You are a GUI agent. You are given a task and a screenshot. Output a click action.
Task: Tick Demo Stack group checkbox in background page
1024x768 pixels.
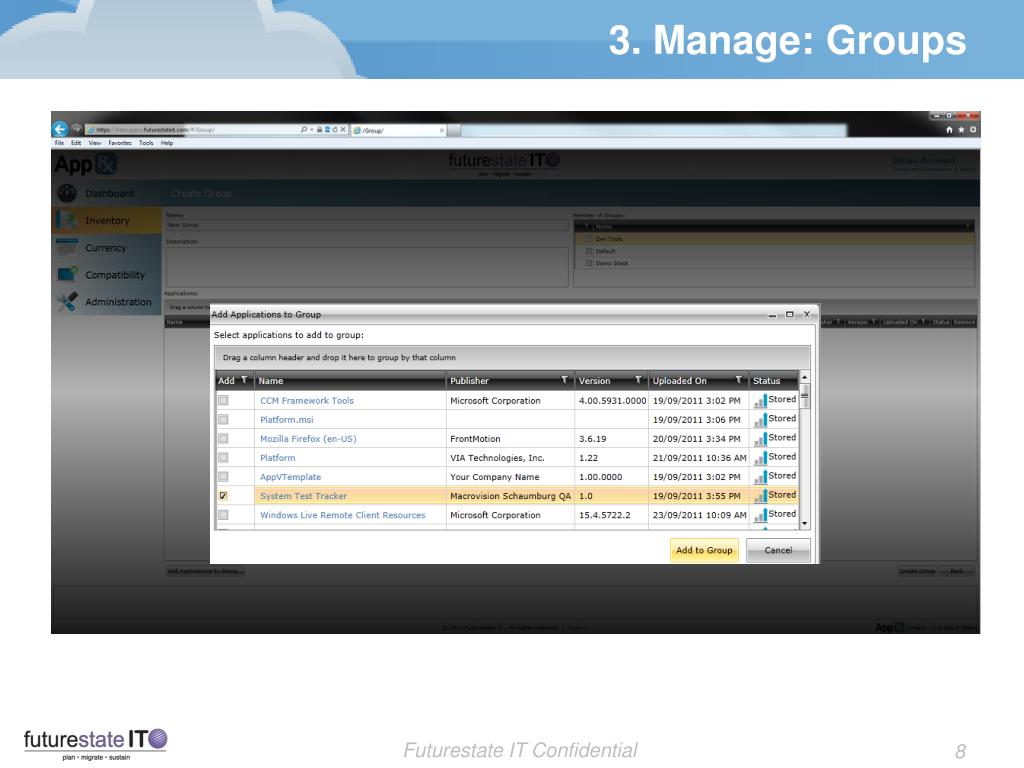(589, 263)
